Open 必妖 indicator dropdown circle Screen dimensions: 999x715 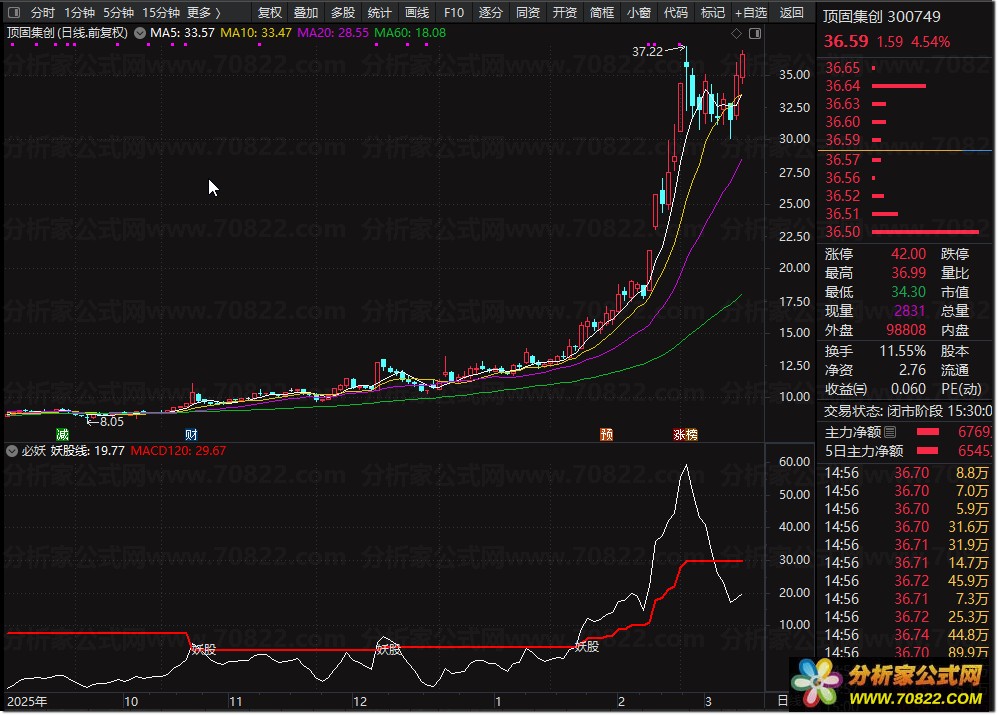(11, 451)
